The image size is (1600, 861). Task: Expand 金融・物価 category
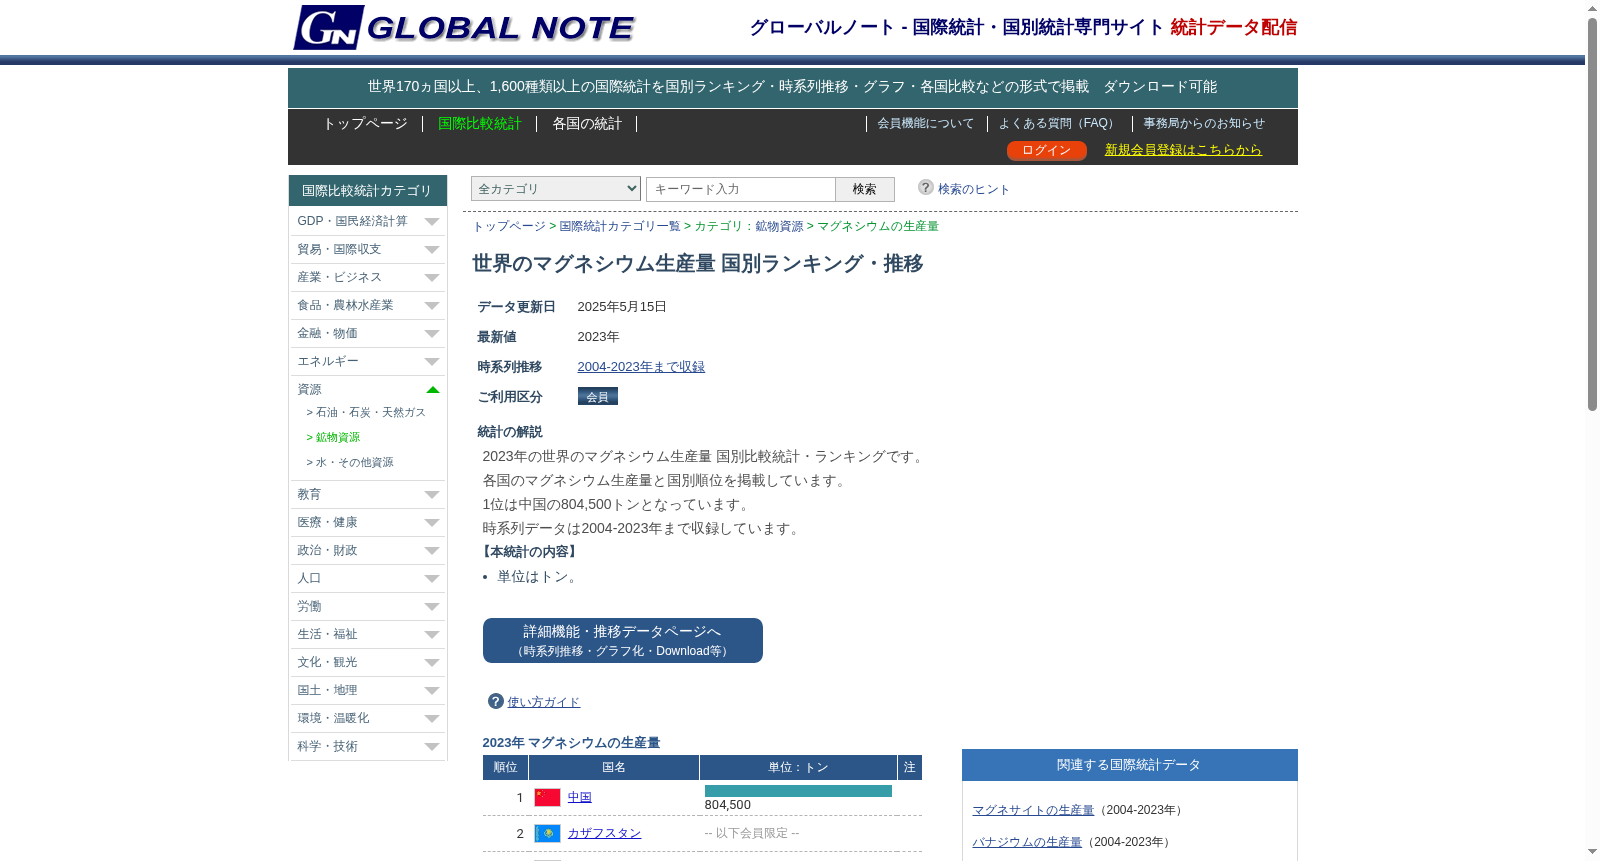[x=367, y=333]
